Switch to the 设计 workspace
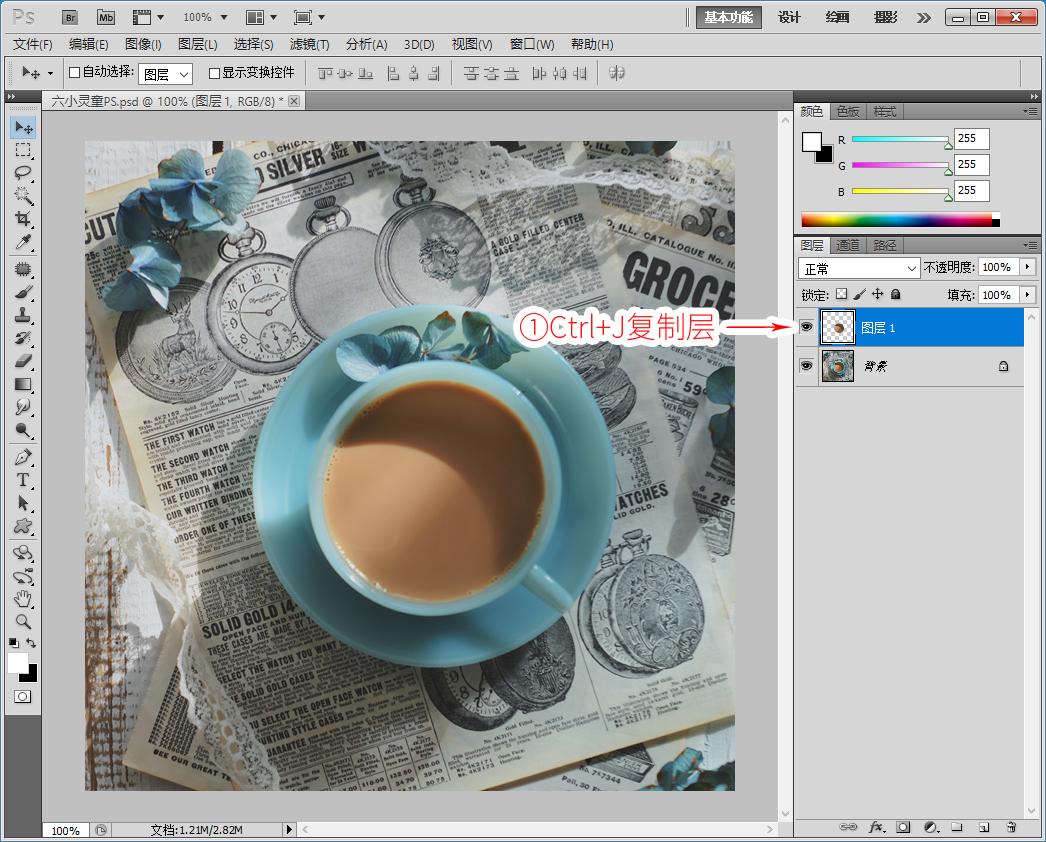The image size is (1046, 842). tap(789, 17)
